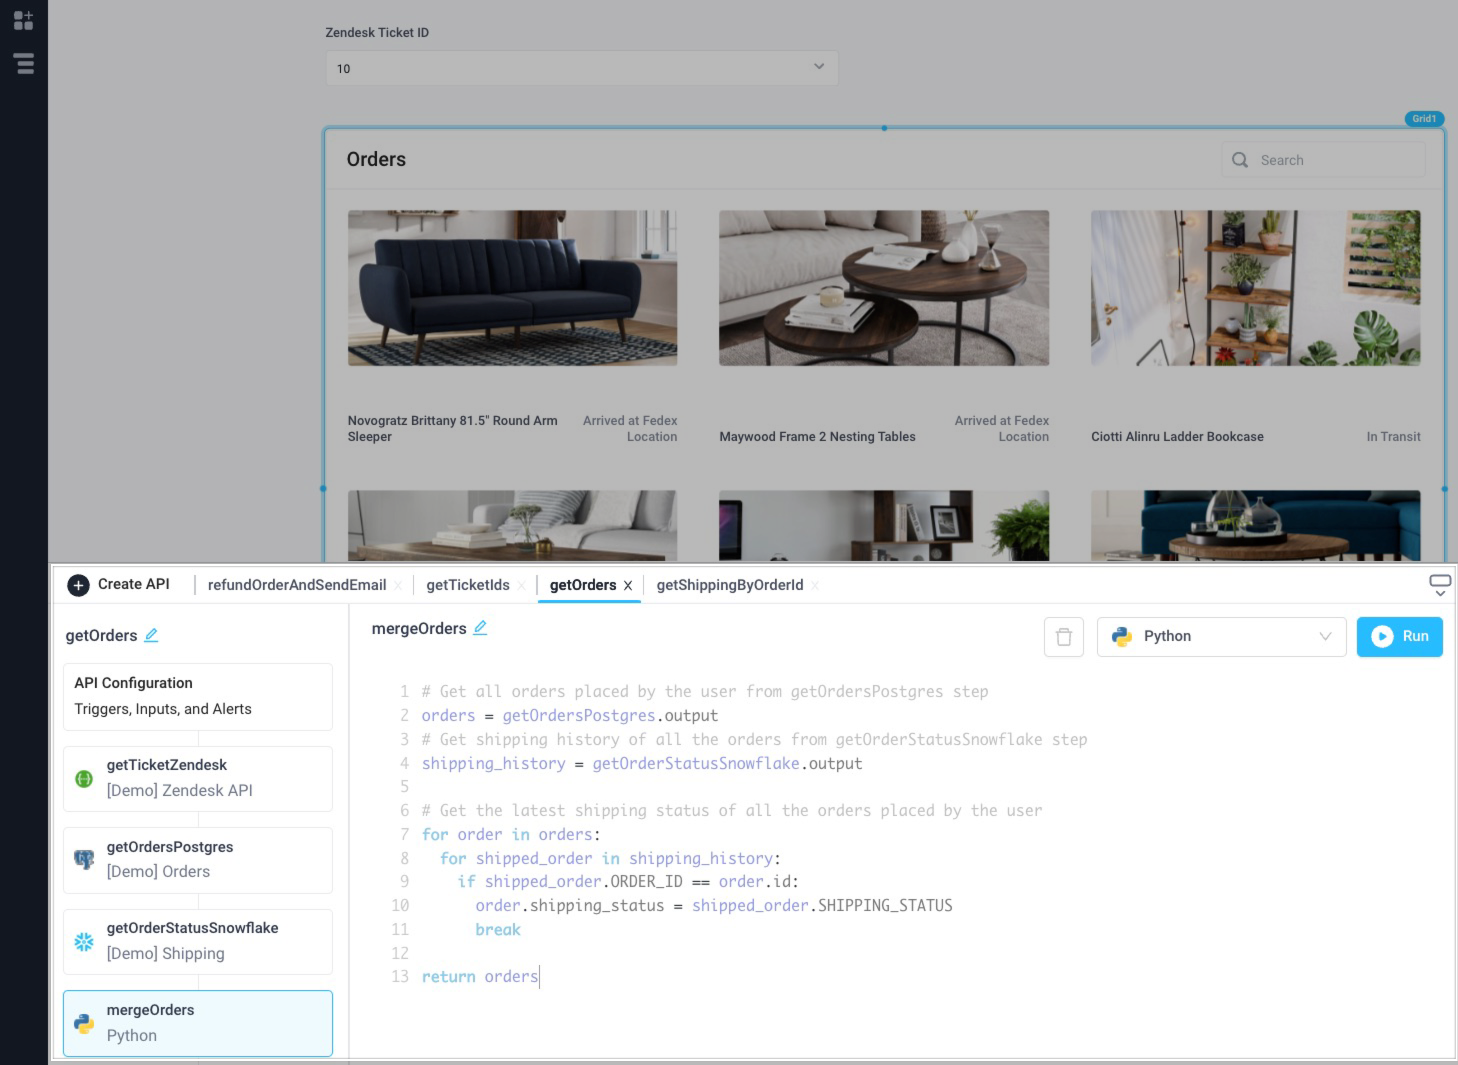Select the Python icon on mergeOrders step
This screenshot has width=1458, height=1065.
click(84, 1023)
